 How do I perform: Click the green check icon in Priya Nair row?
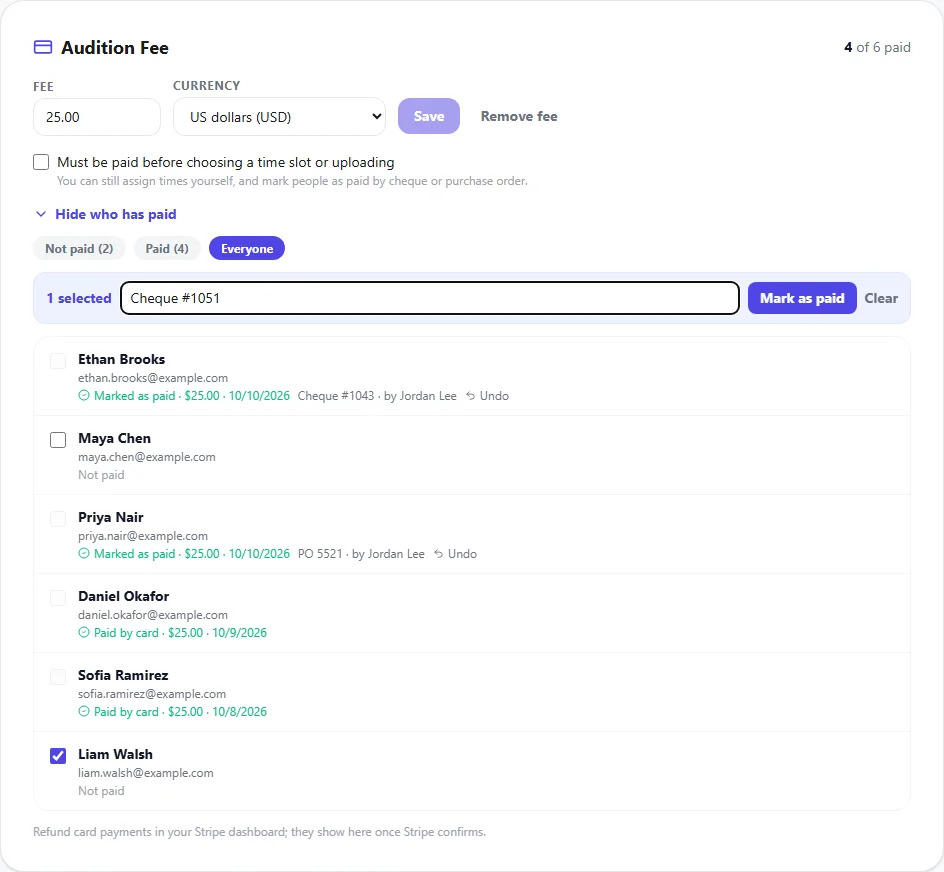[x=84, y=553]
